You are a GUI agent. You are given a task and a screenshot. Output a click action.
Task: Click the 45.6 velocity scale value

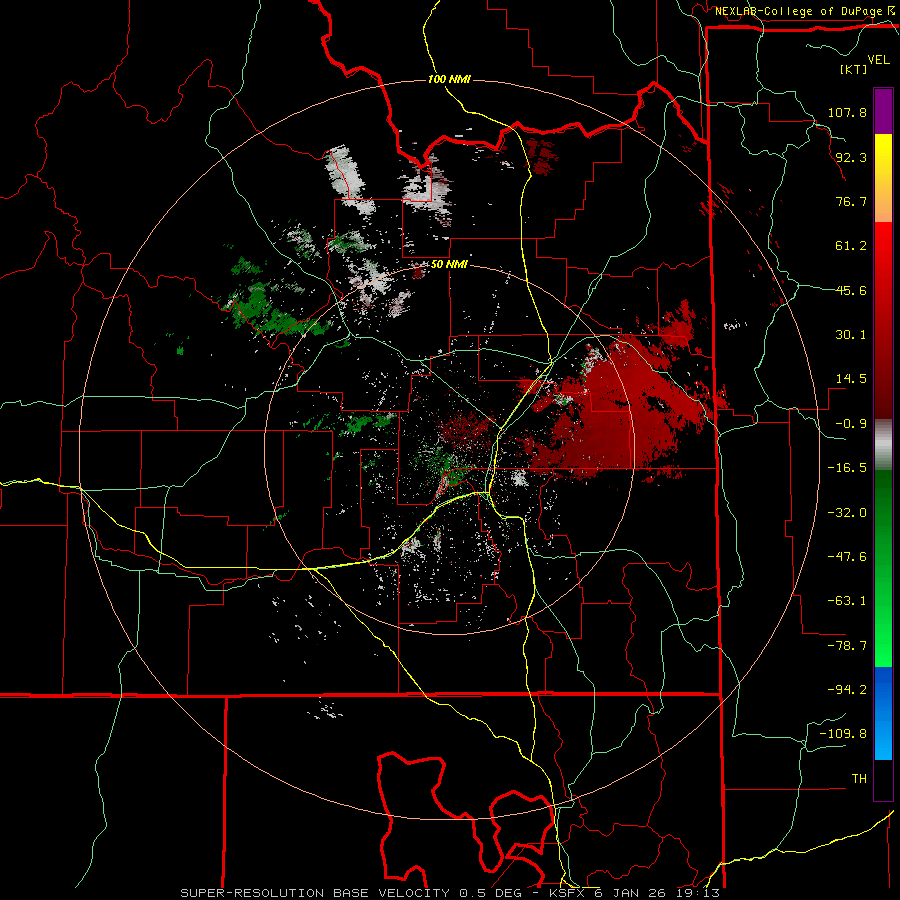(x=851, y=290)
